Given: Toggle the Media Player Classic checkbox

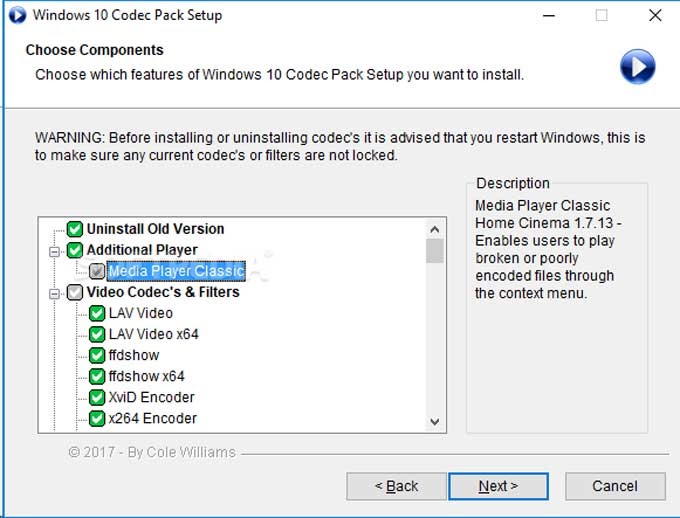Looking at the screenshot, I should pyautogui.click(x=97, y=271).
